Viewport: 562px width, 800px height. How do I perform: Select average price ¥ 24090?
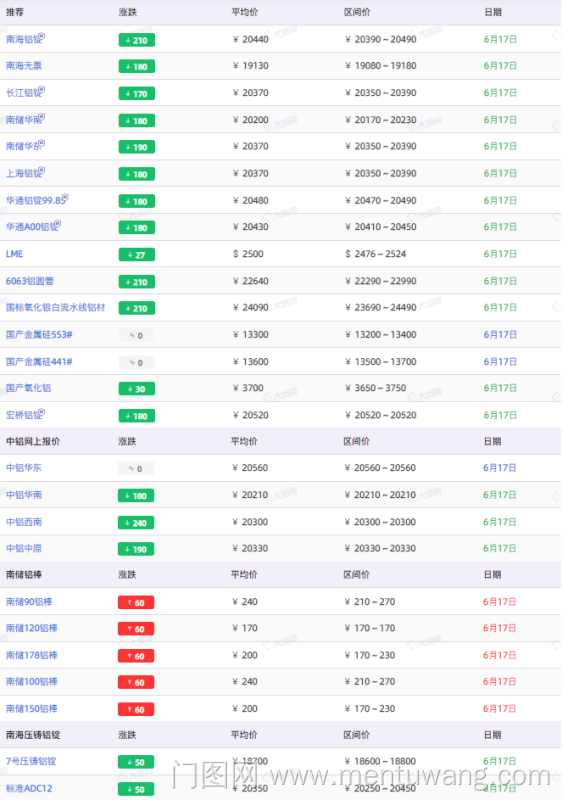[x=250, y=308]
